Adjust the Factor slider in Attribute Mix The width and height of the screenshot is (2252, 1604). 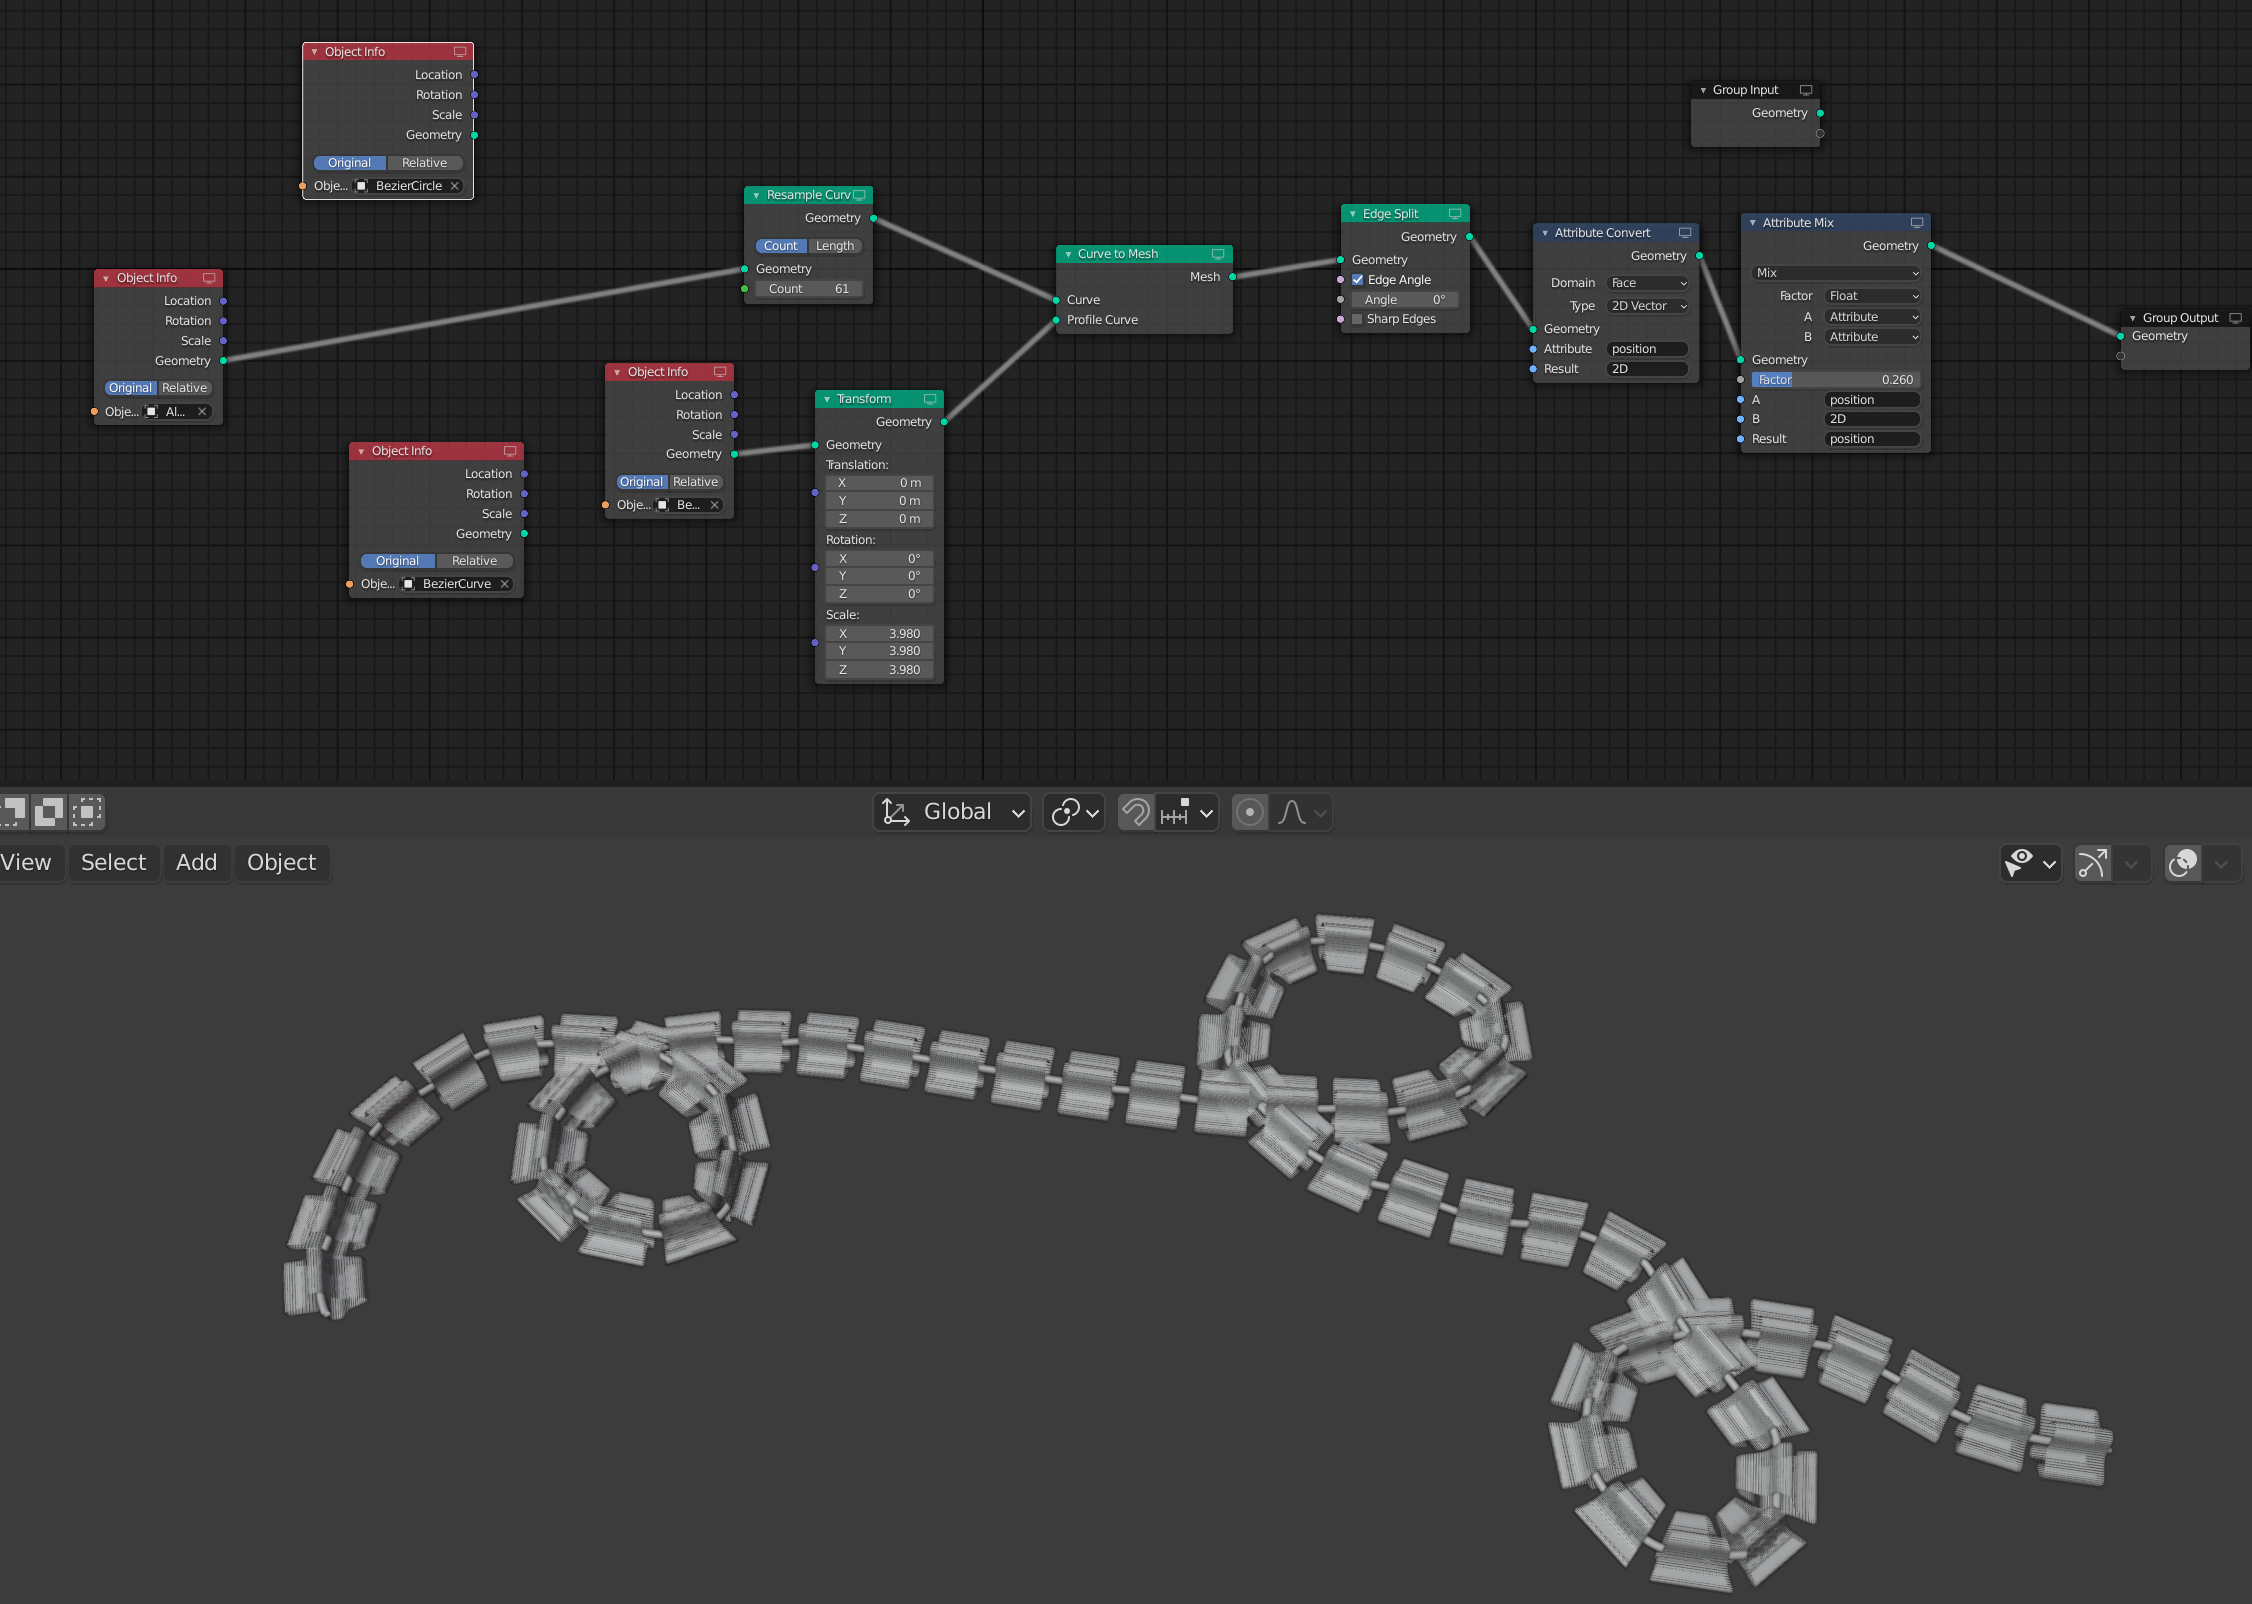(x=1836, y=379)
